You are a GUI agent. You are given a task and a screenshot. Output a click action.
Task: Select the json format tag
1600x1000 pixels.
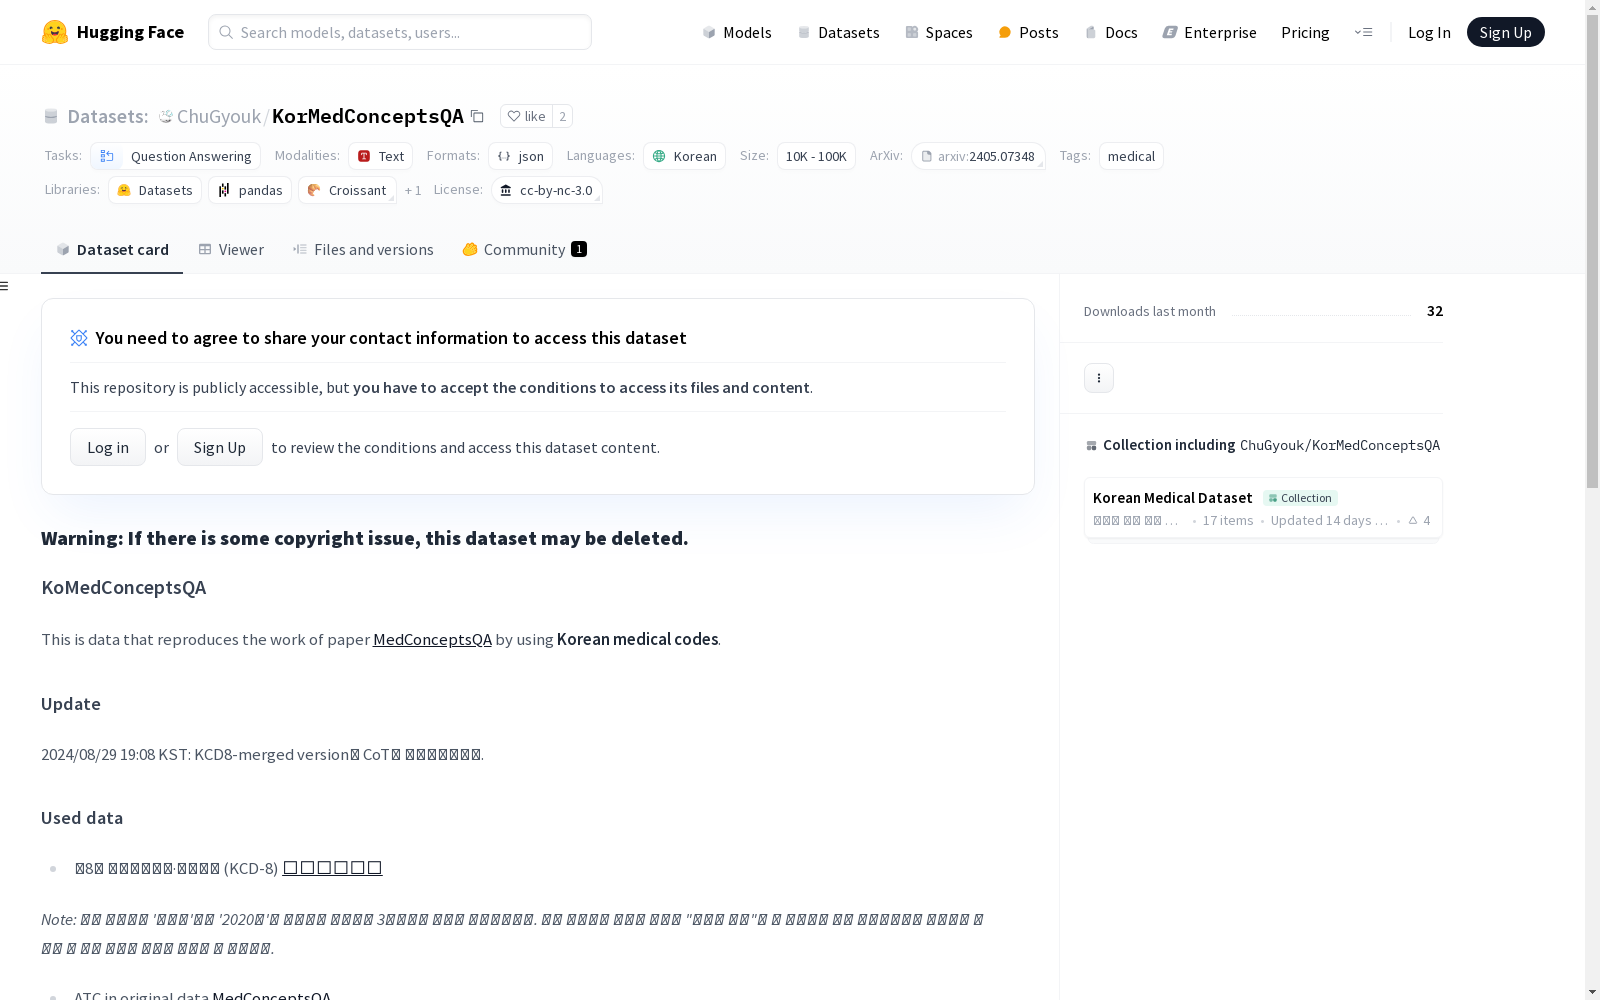(520, 156)
